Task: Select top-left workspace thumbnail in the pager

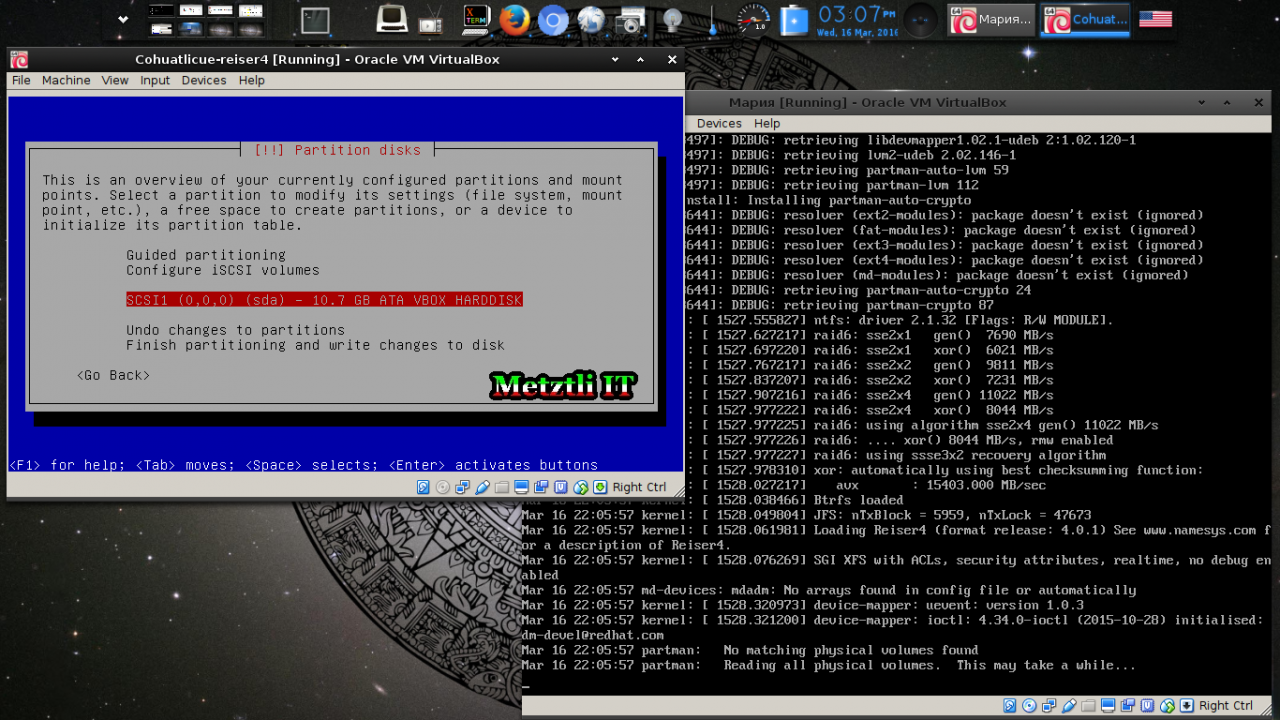Action: click(161, 10)
